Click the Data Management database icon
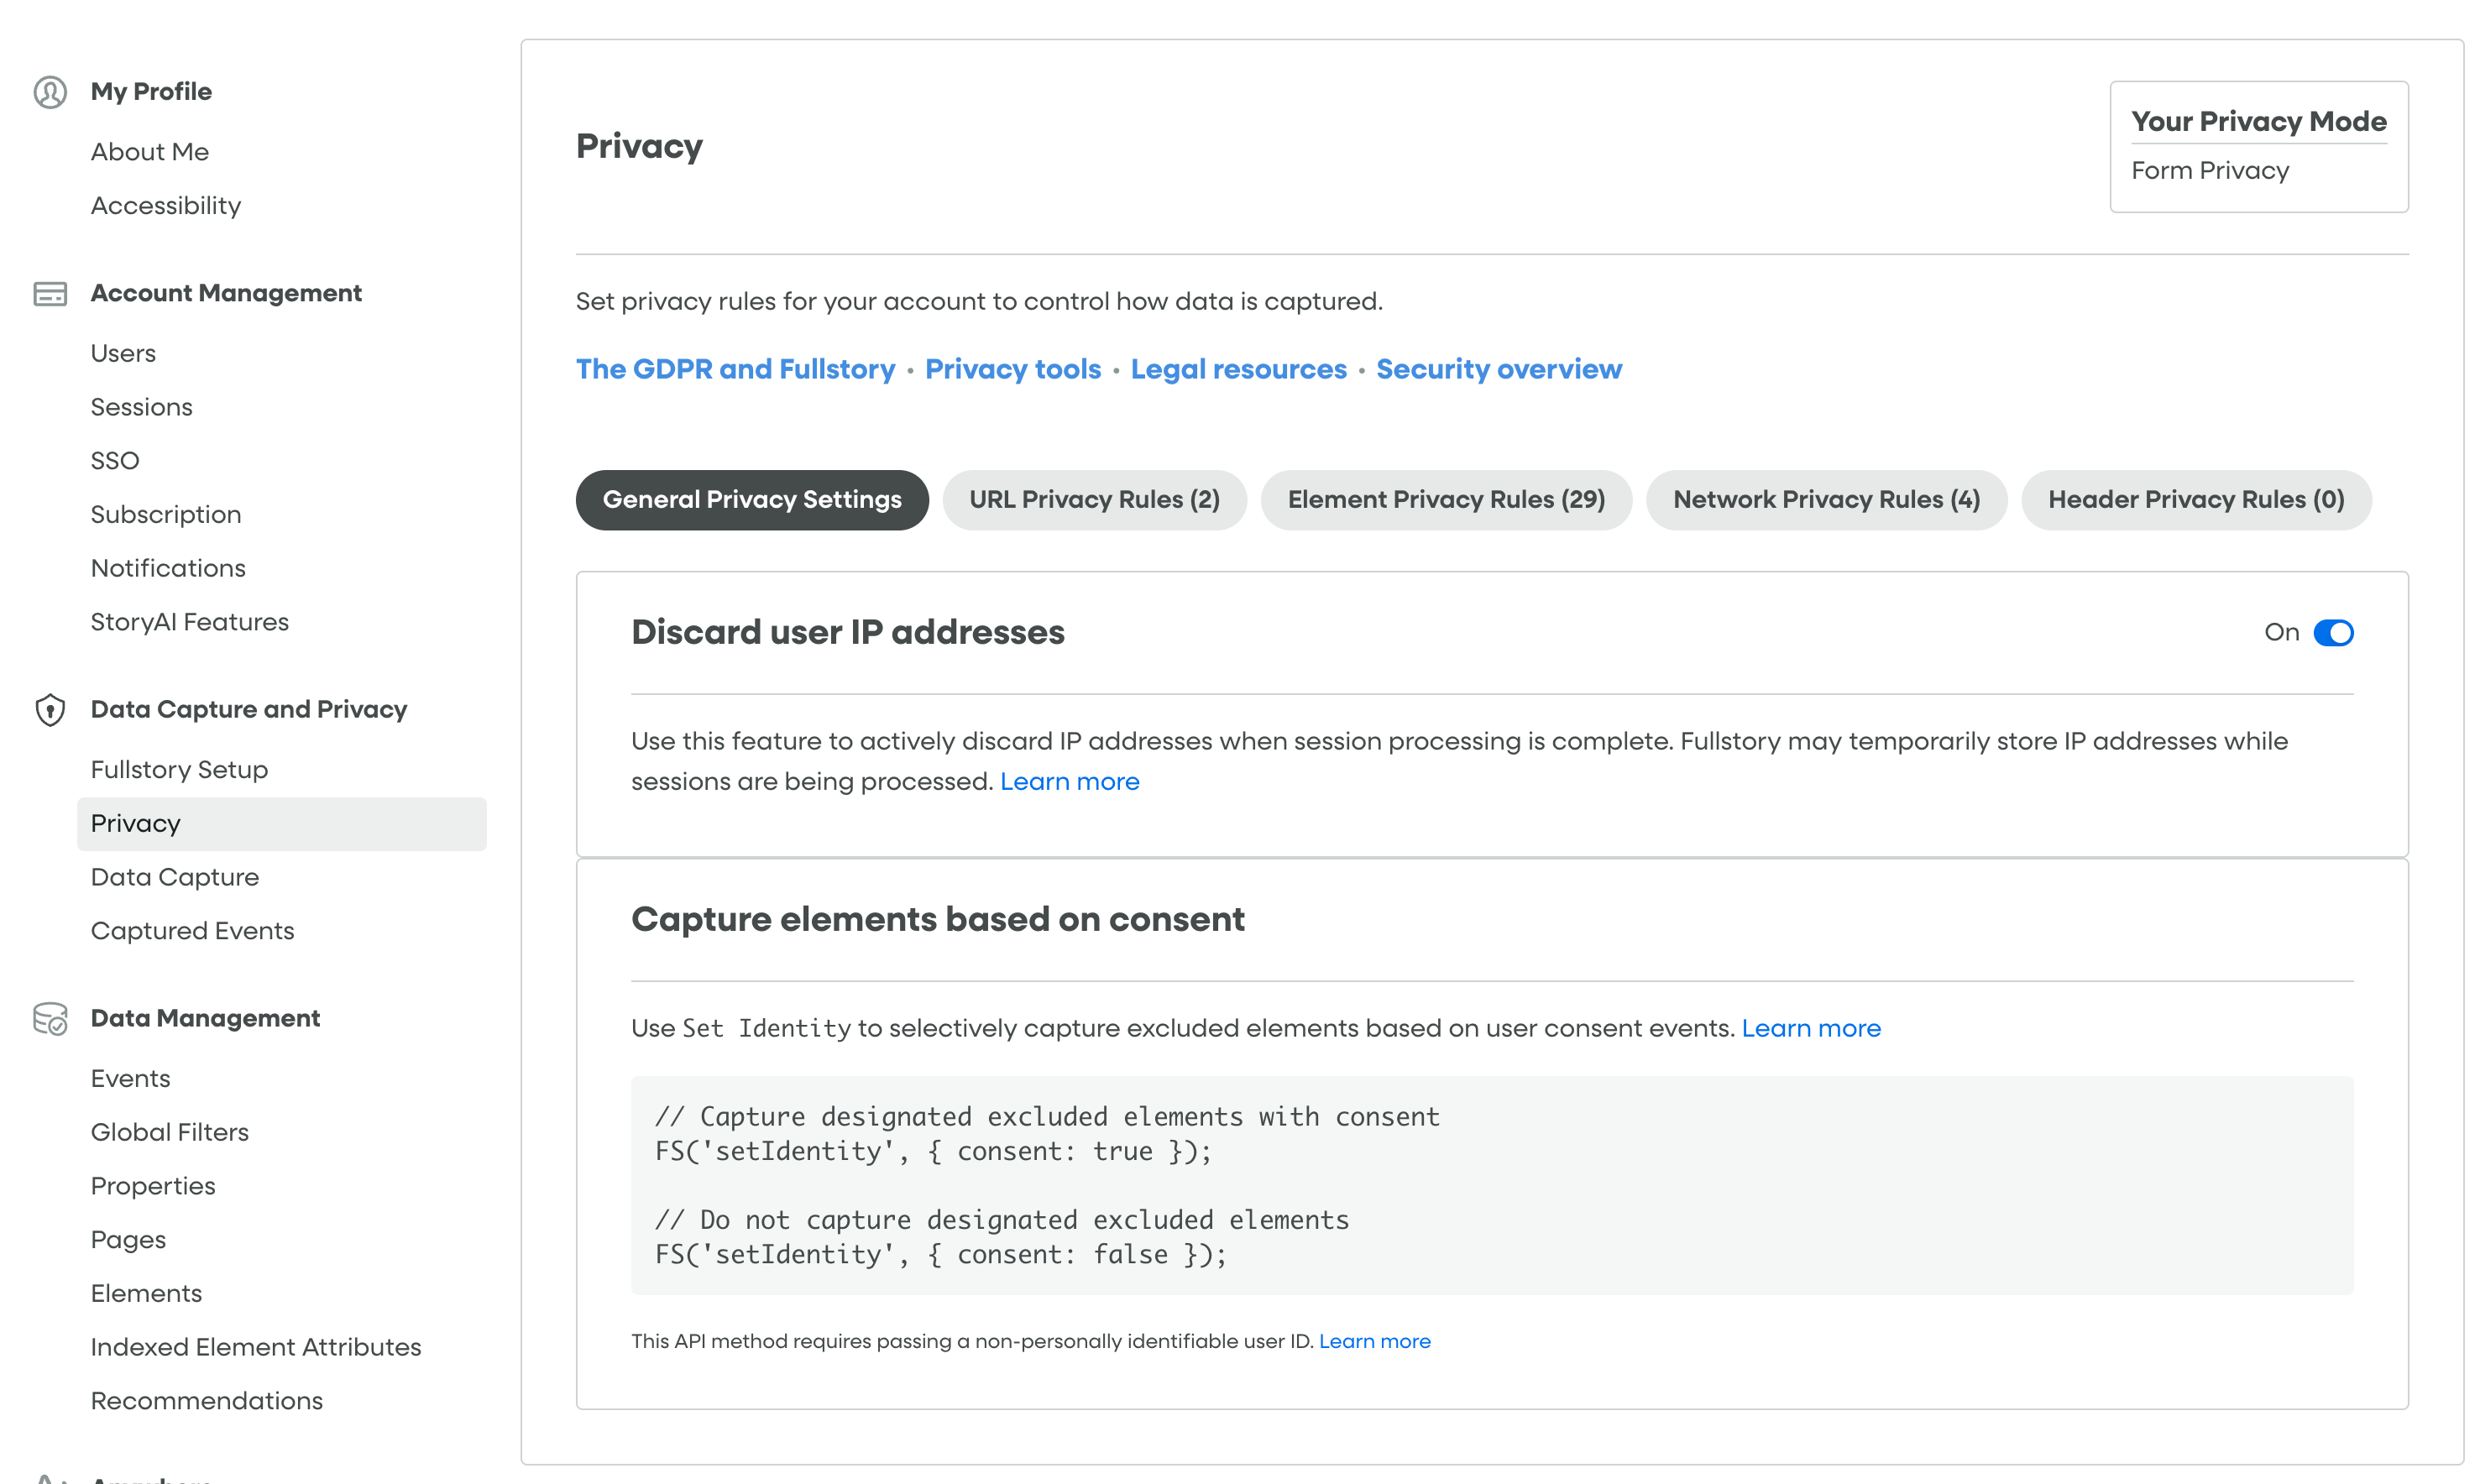2480x1484 pixels. pyautogui.click(x=49, y=1019)
